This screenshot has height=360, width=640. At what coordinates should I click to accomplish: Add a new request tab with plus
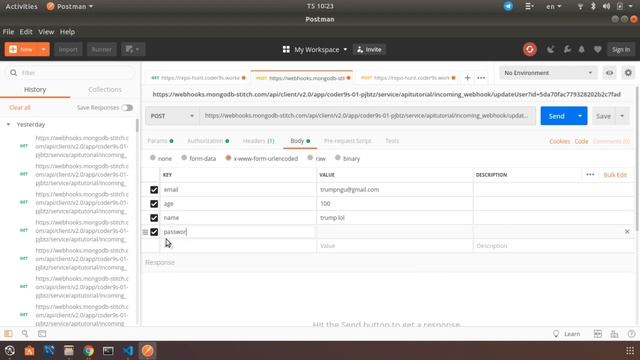467,78
